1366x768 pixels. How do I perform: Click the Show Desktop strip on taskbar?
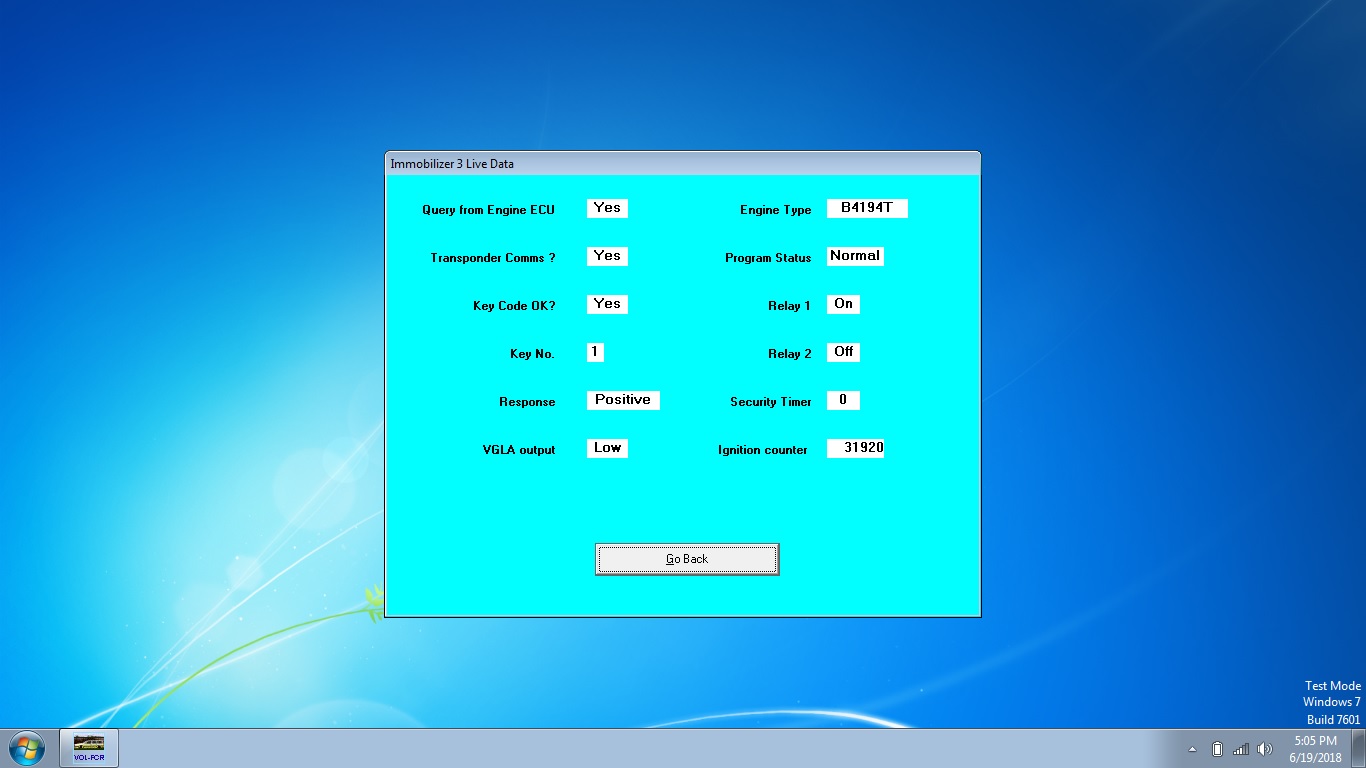click(1359, 749)
